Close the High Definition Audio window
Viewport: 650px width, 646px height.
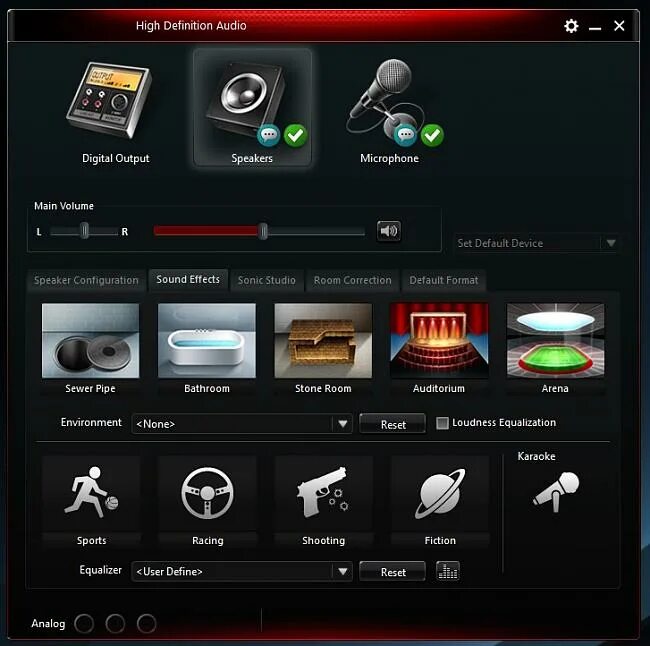[619, 26]
